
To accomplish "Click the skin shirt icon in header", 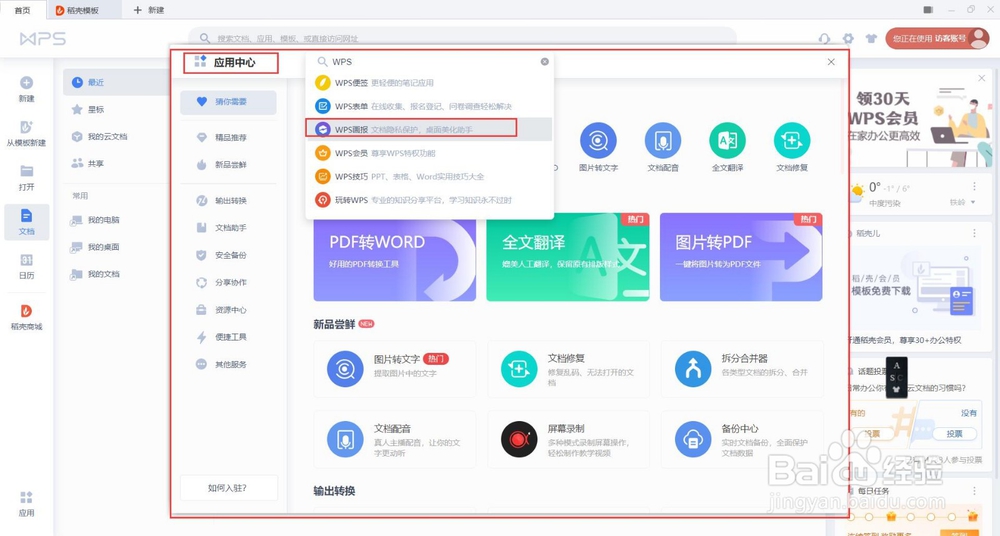I will (x=871, y=39).
